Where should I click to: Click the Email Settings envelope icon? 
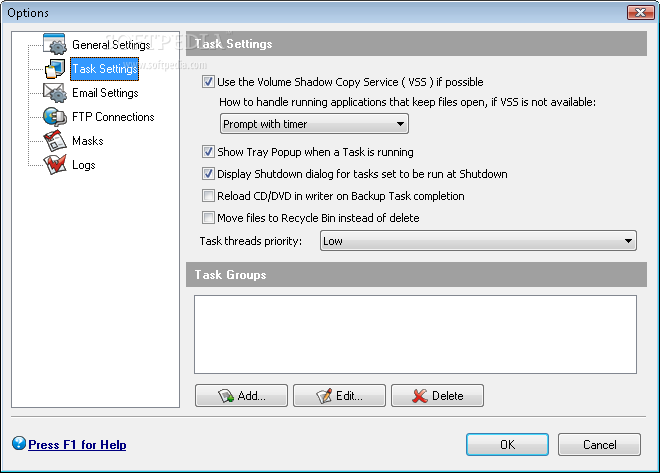[x=55, y=93]
